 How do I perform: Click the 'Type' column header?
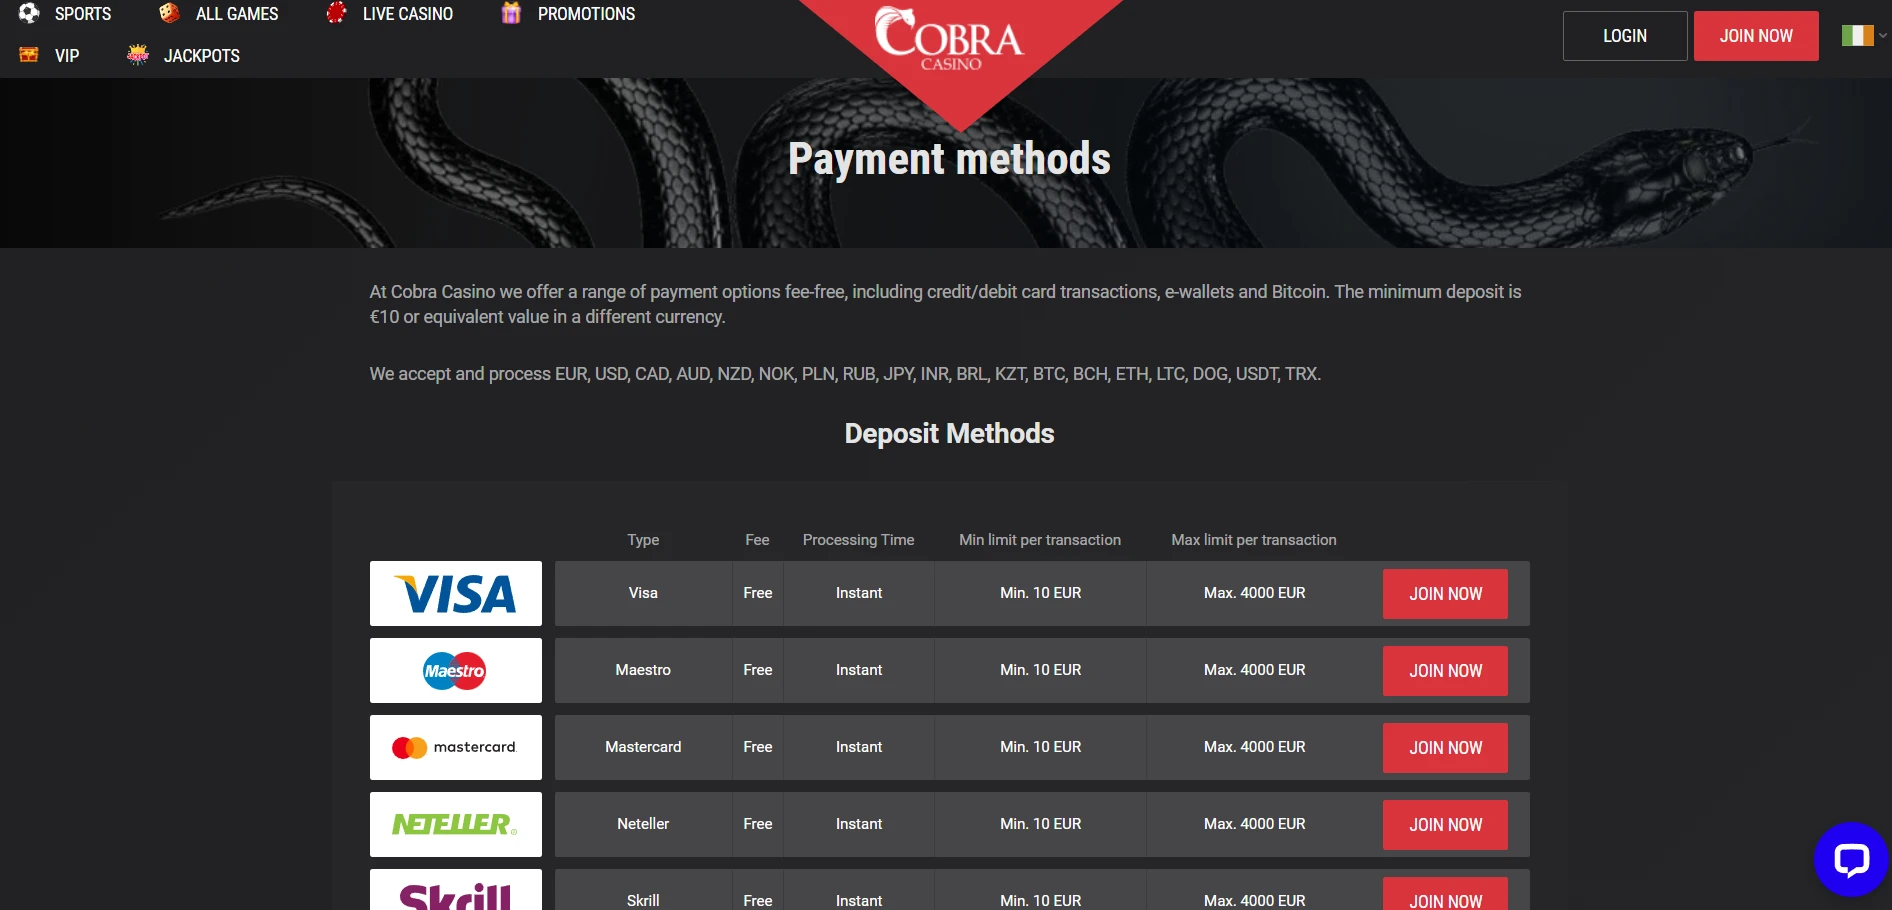pos(643,540)
